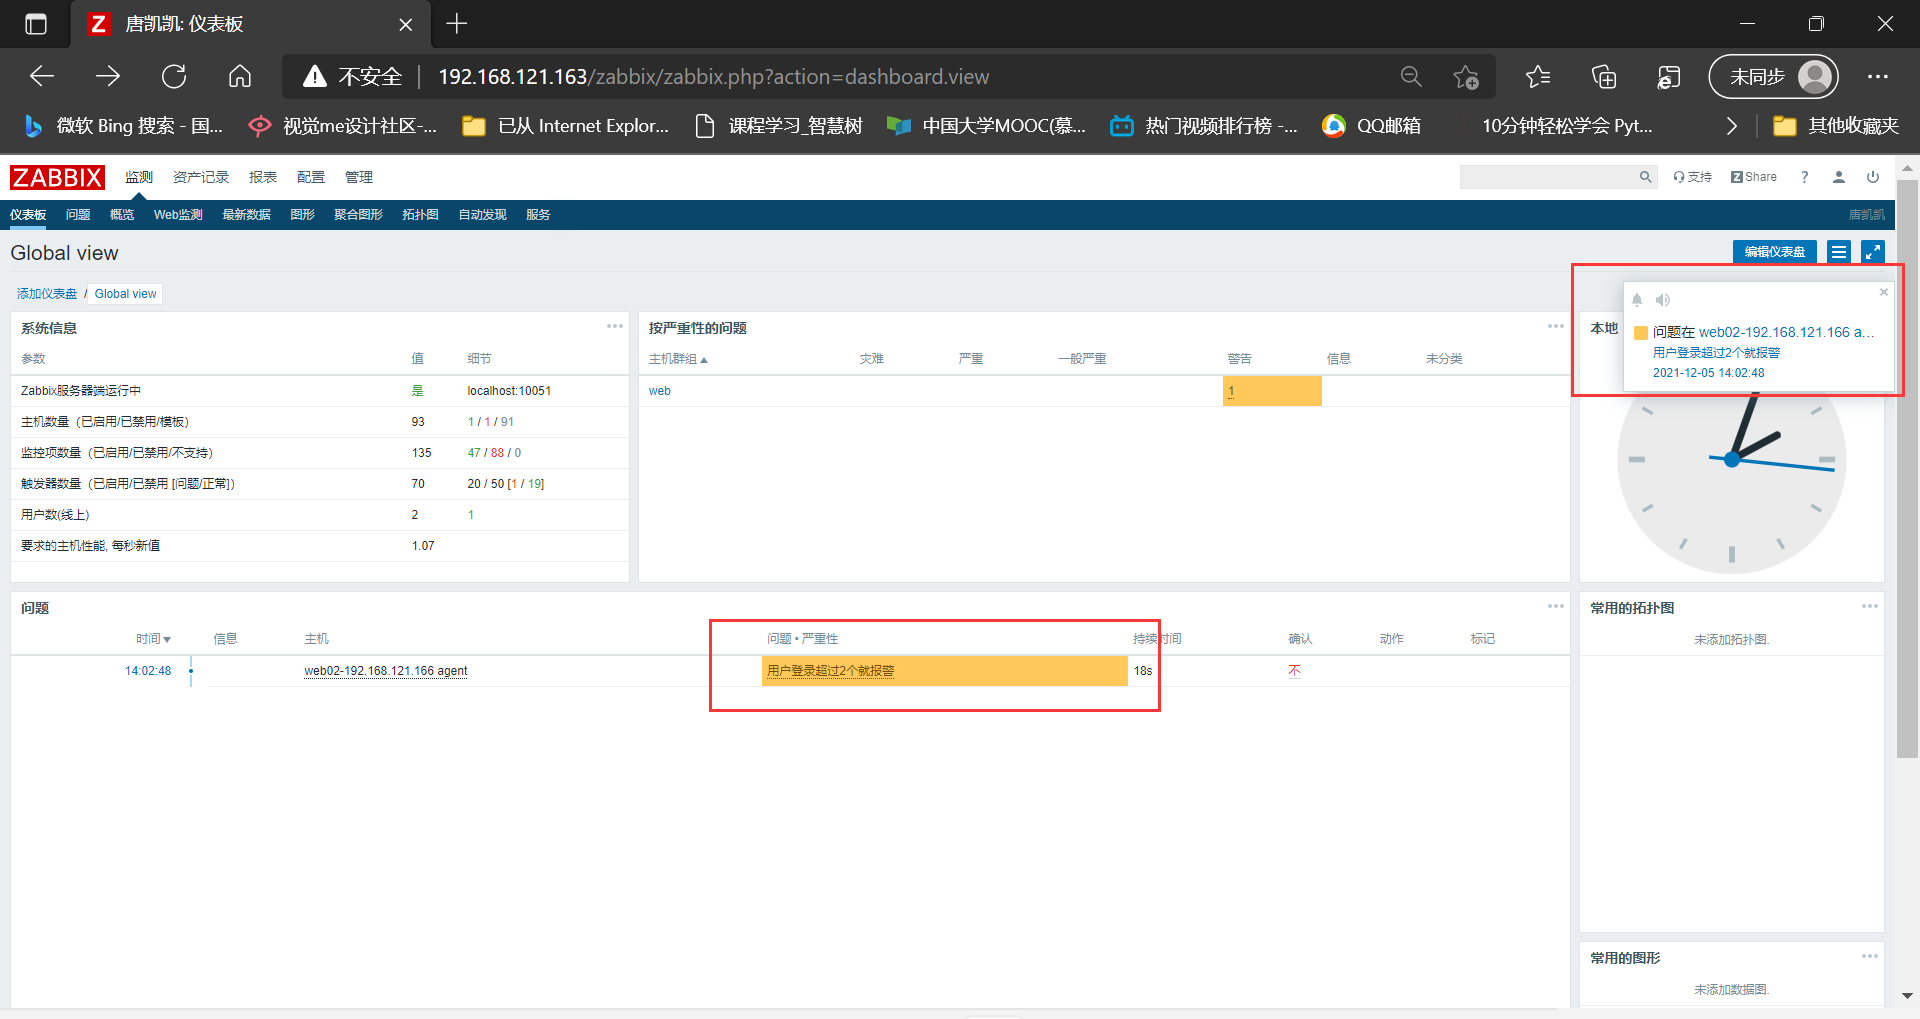The width and height of the screenshot is (1920, 1019).
Task: Reload the current page
Action: click(x=174, y=76)
